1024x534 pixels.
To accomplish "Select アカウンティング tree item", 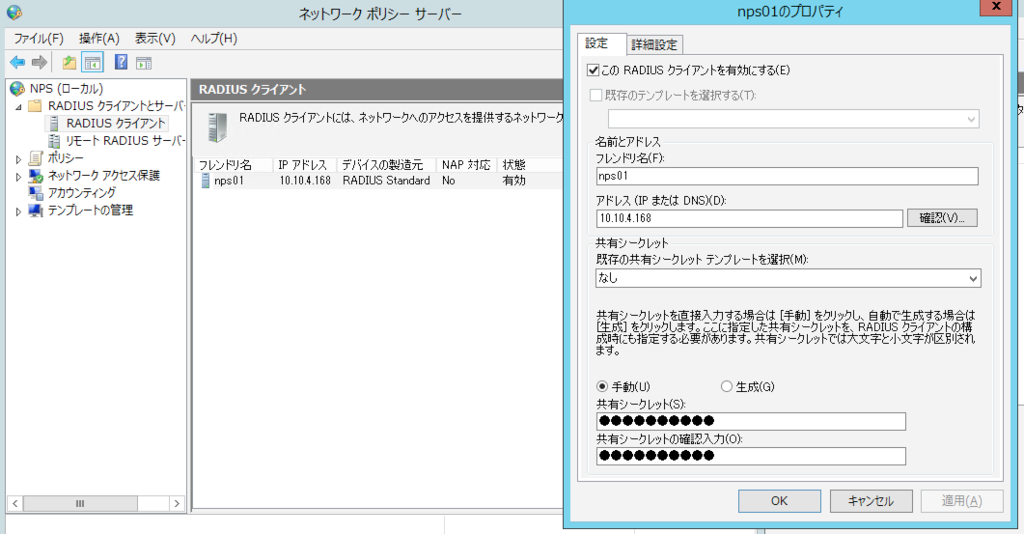I will (81, 193).
